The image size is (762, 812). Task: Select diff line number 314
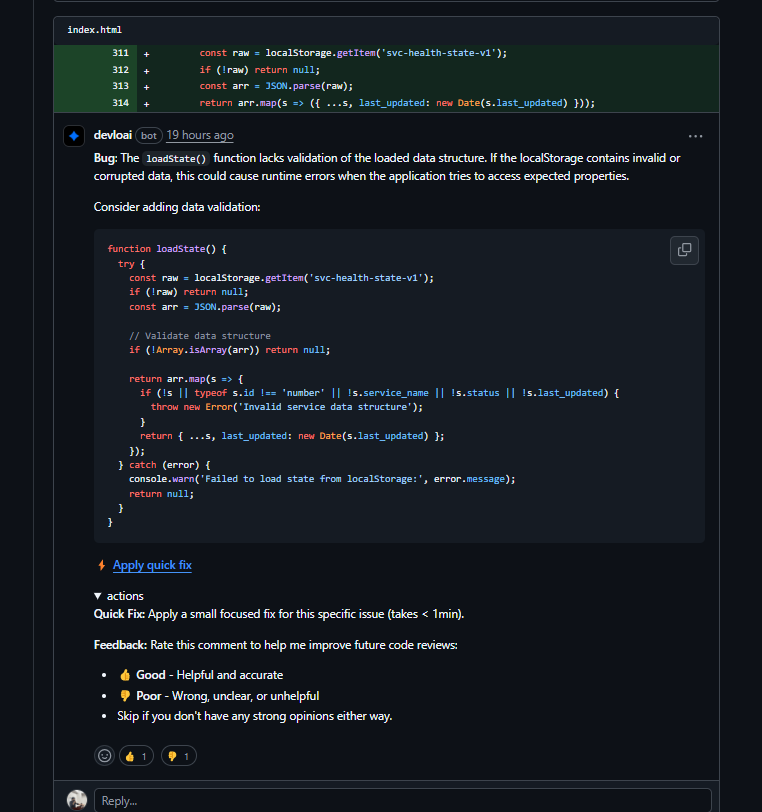click(x=121, y=103)
